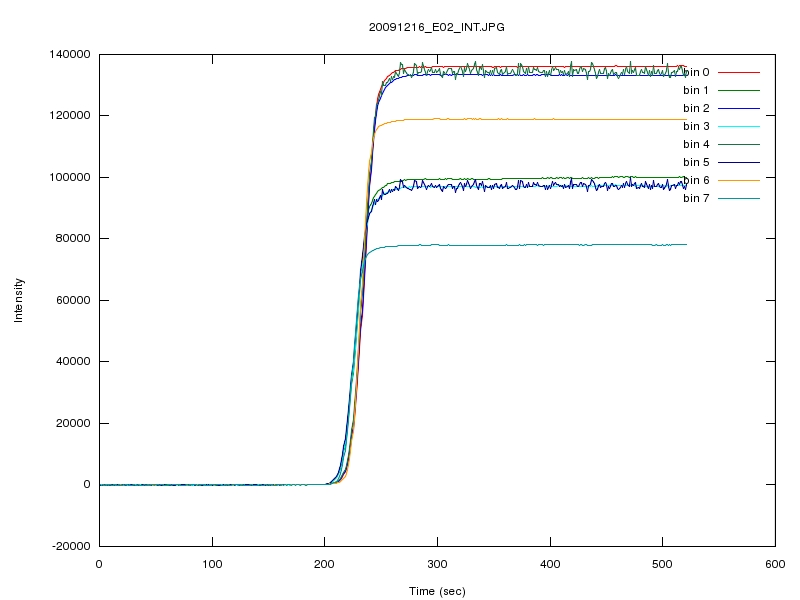This screenshot has height=600, width=800.
Task: Click the 600 x-axis tick label
Action: tap(775, 564)
